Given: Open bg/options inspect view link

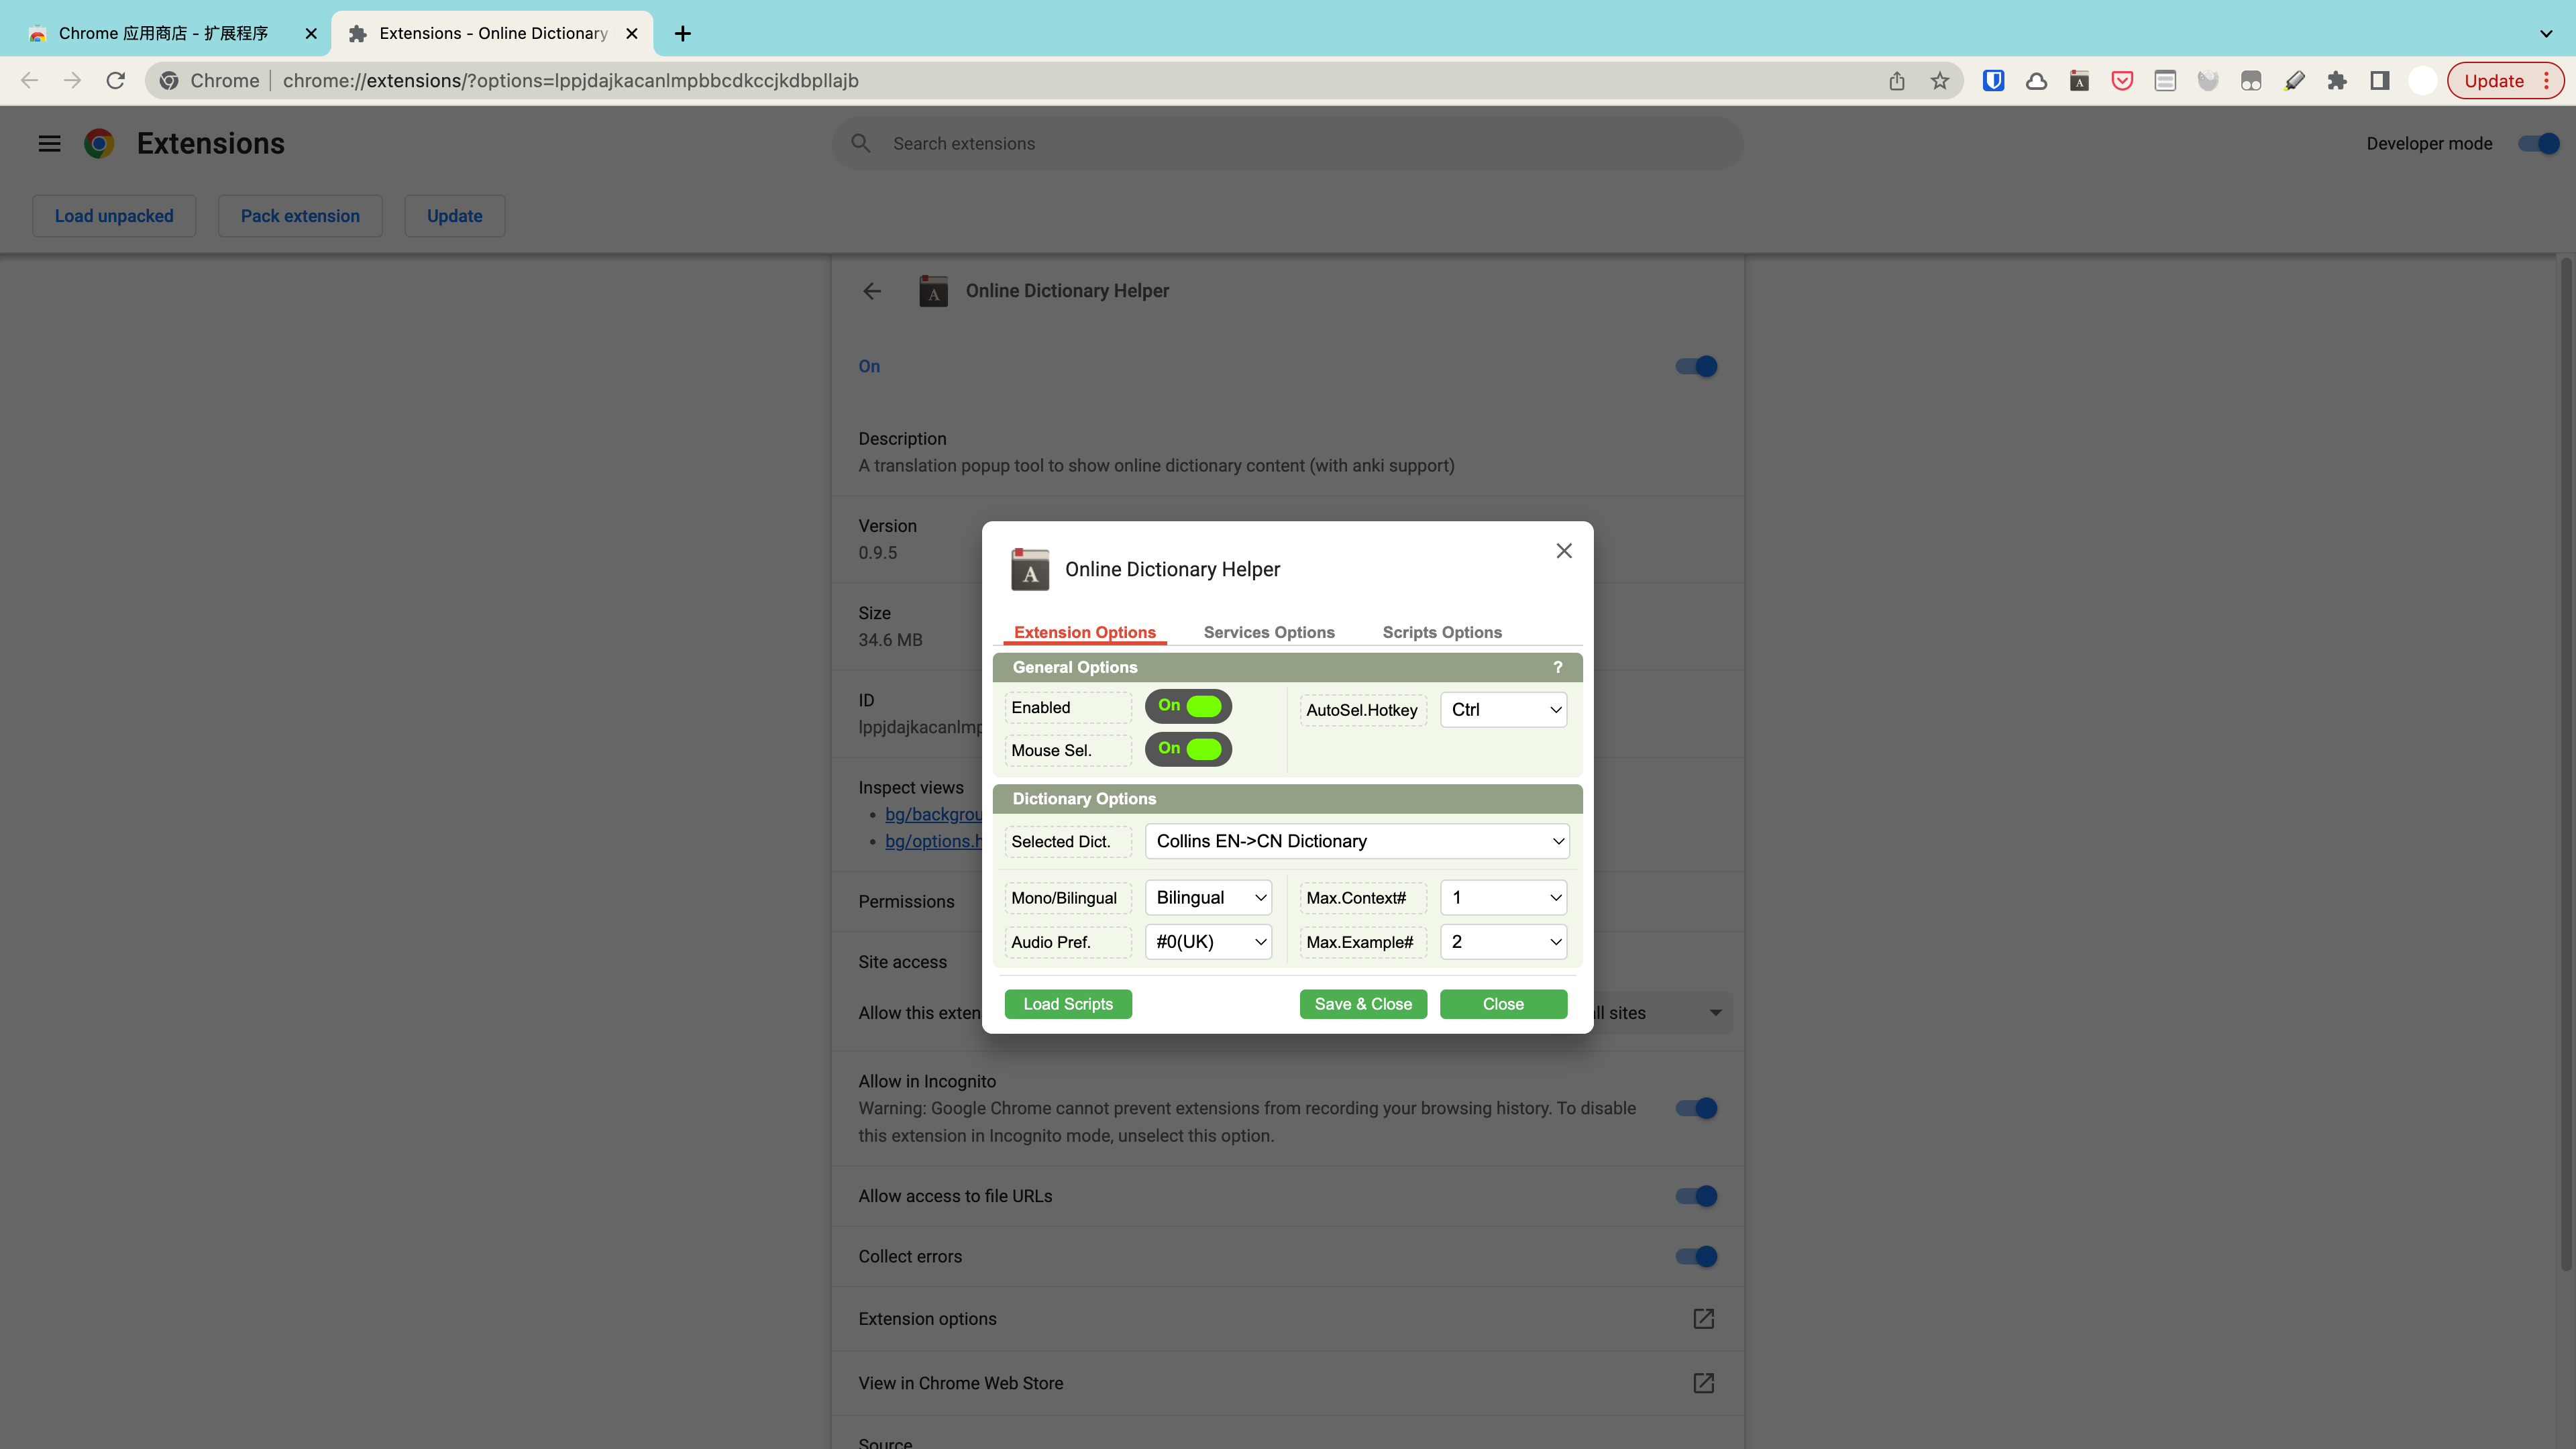Looking at the screenshot, I should click(933, 841).
